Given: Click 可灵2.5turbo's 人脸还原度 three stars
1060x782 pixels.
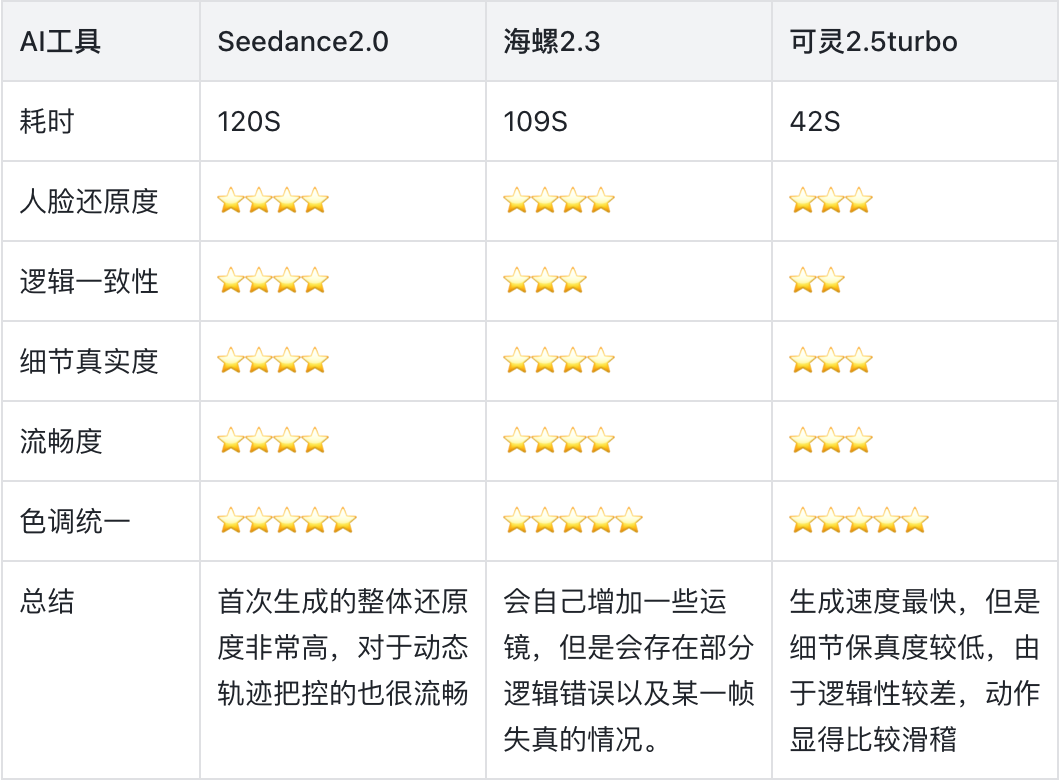Looking at the screenshot, I should tap(831, 201).
